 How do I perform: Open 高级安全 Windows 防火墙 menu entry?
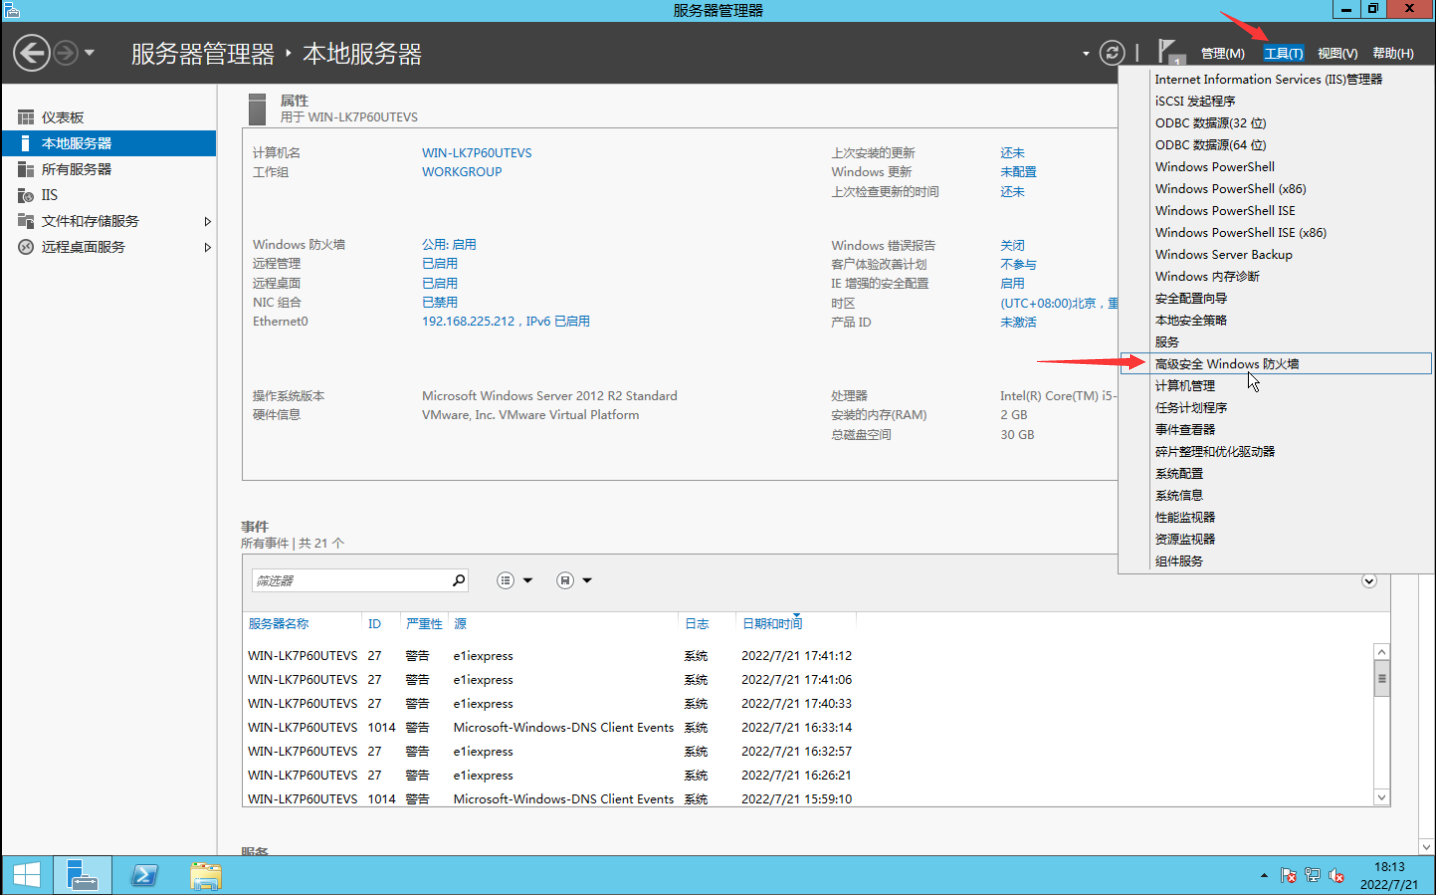tap(1275, 364)
